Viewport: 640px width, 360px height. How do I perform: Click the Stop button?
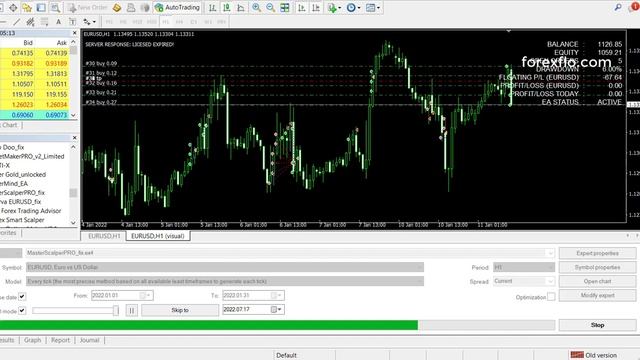pos(597,325)
